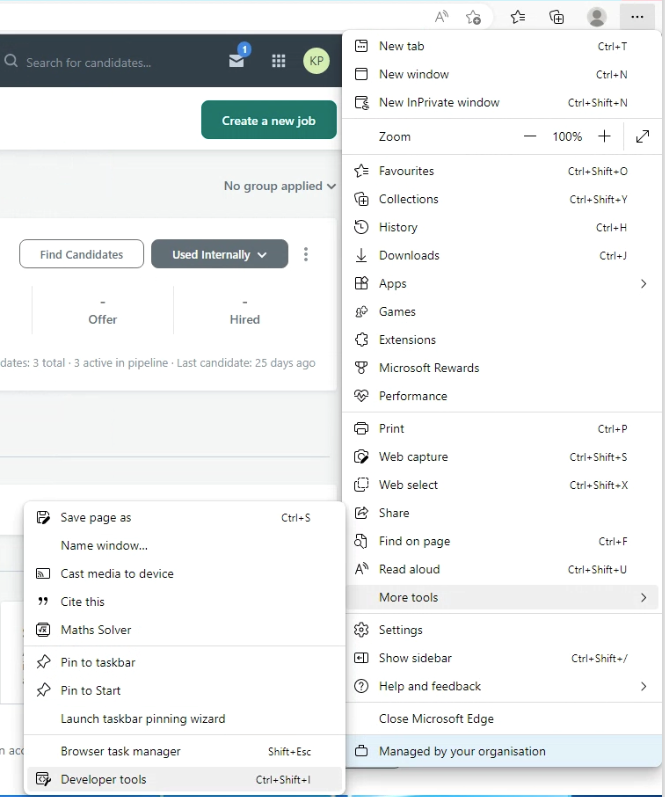Viewport: 665px width, 797px height.
Task: Click the Hired pipeline stage
Action: [245, 311]
